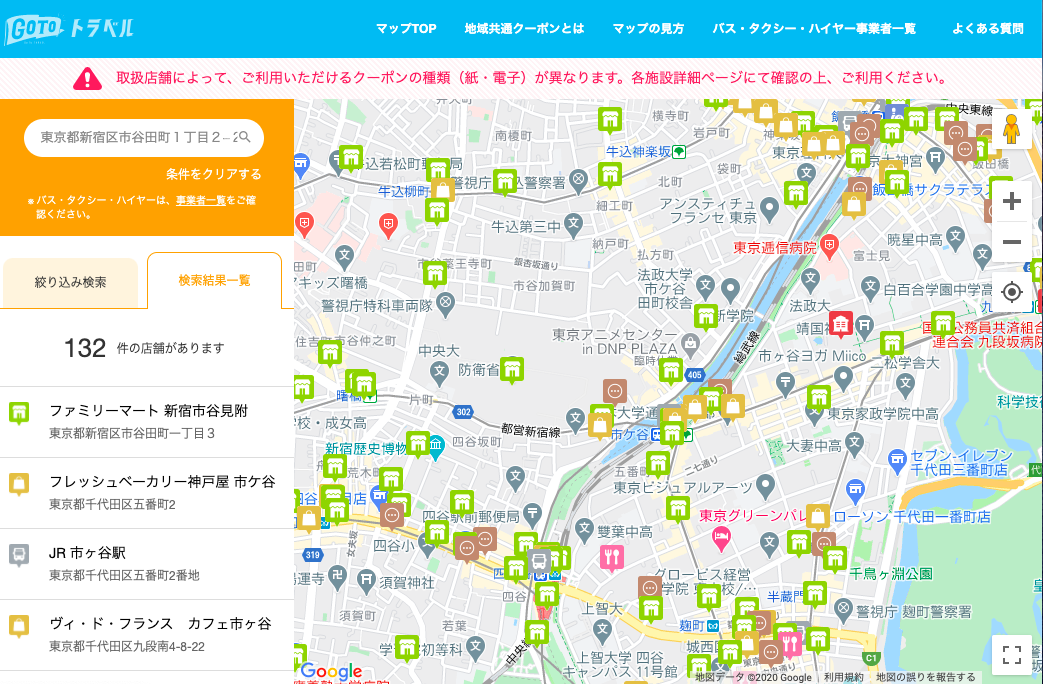Click green marker near 新宿歴史博物館

click(418, 443)
